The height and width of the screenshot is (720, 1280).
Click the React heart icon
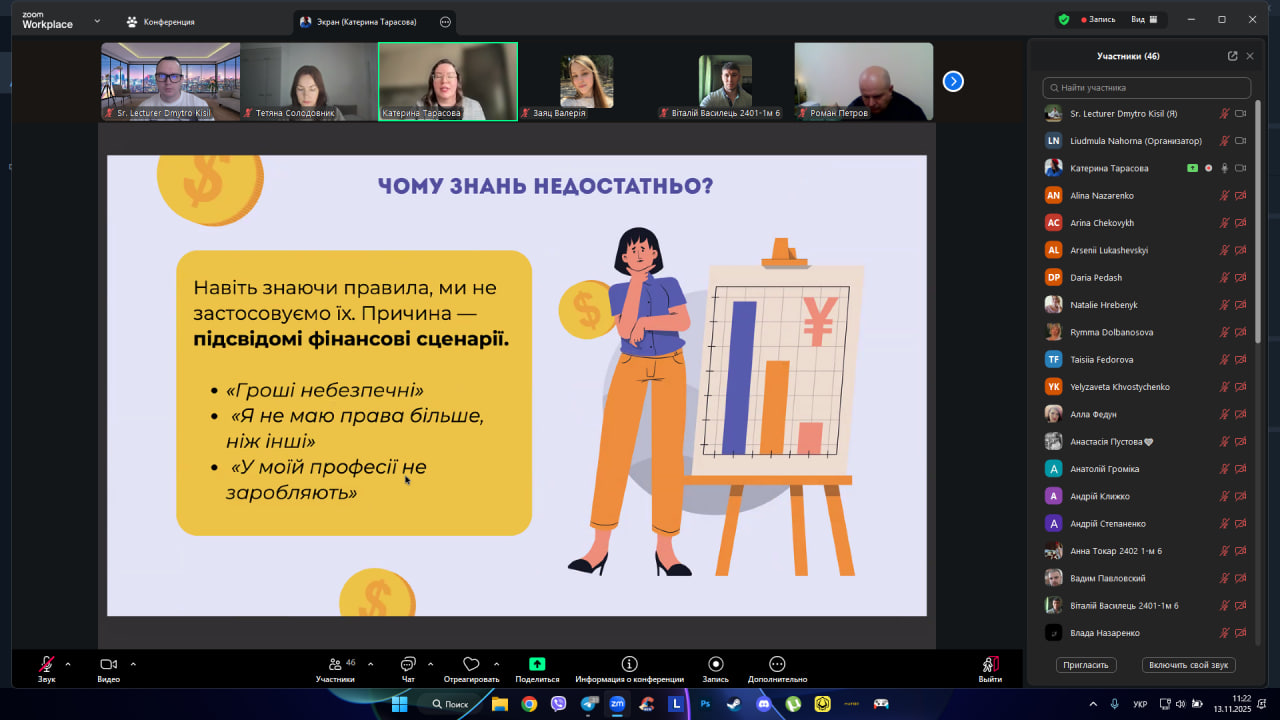471,665
